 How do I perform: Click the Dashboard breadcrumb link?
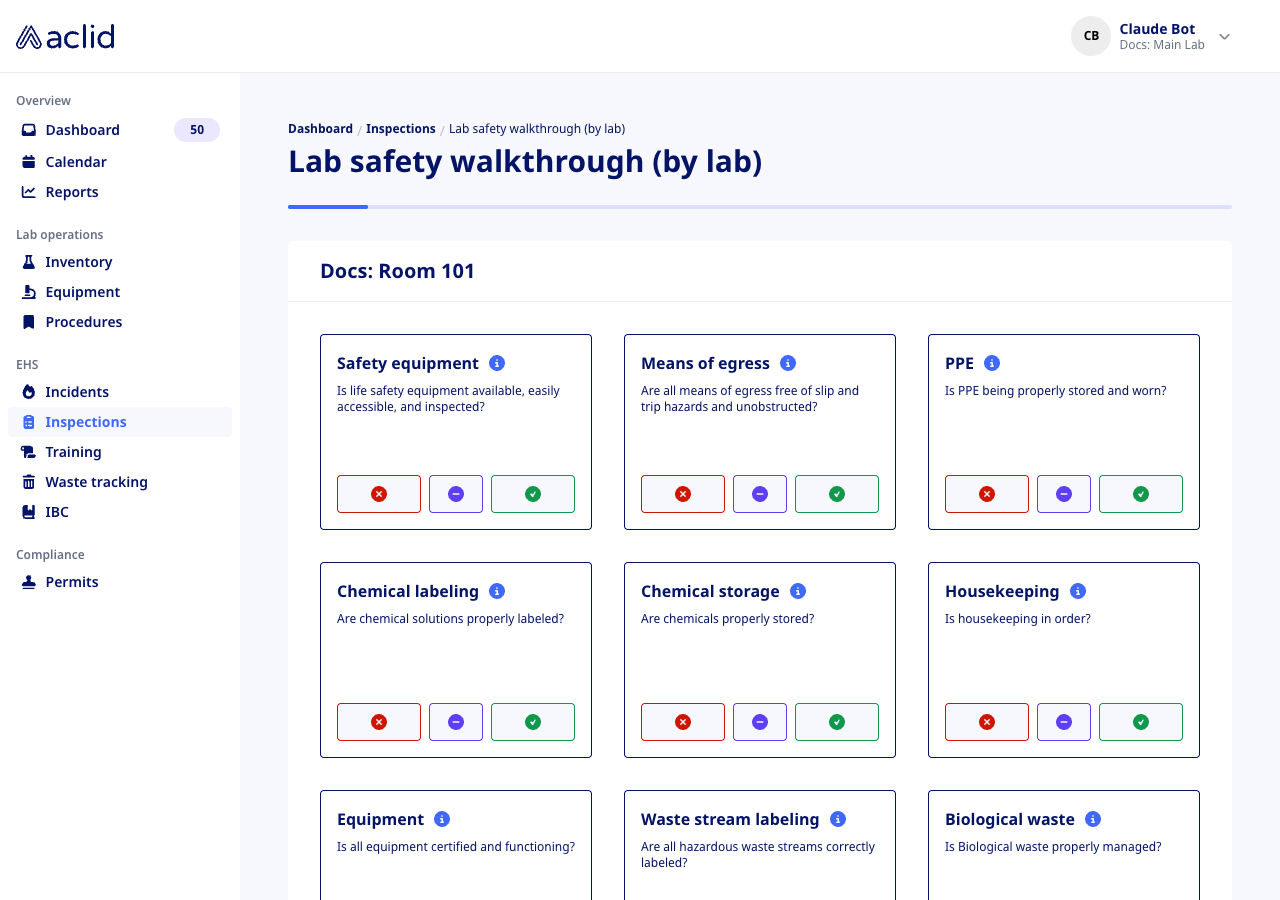point(320,129)
